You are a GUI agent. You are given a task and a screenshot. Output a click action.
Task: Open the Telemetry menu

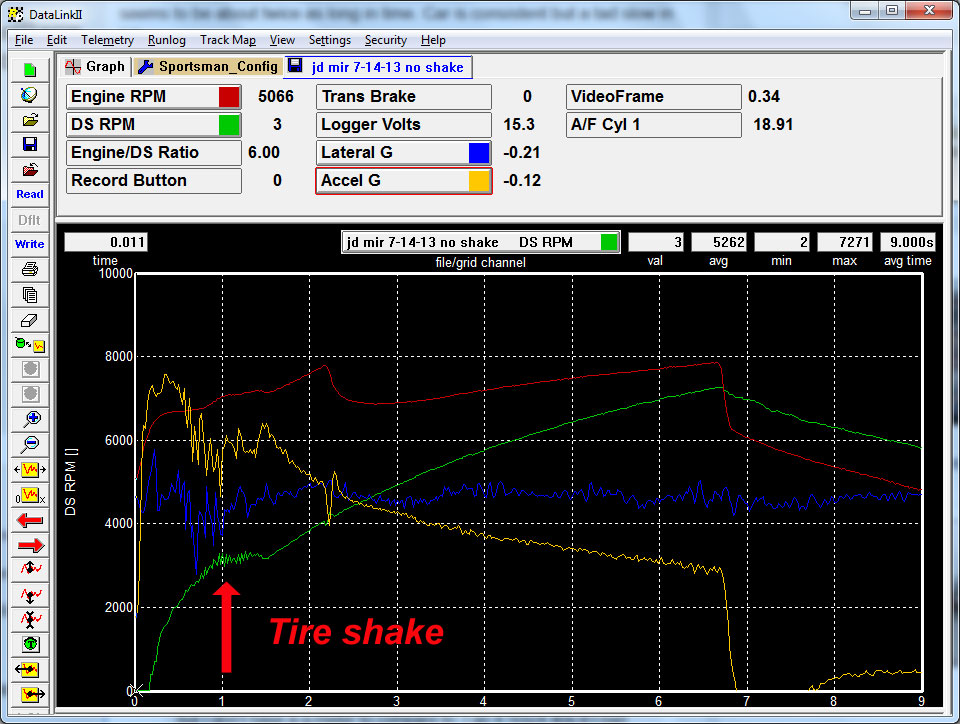[x=107, y=40]
